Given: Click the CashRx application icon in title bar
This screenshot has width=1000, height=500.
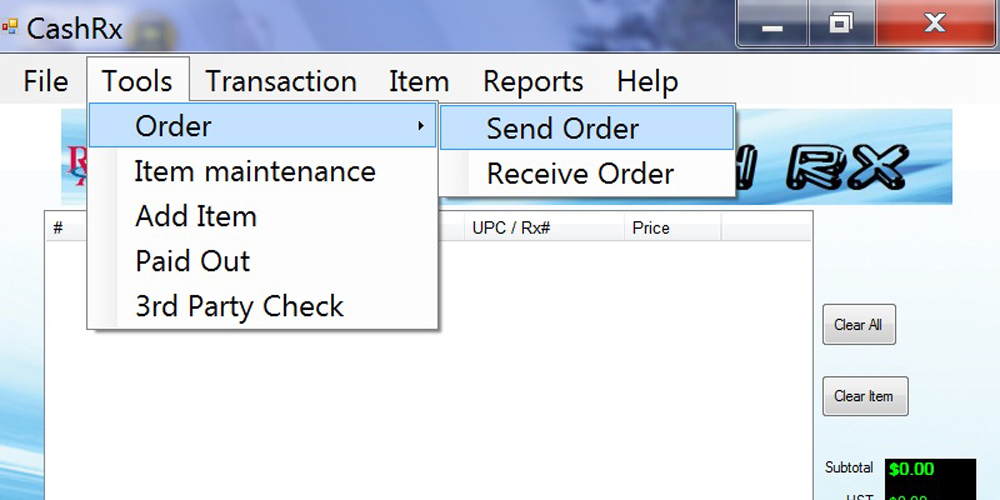Looking at the screenshot, I should pos(10,27).
